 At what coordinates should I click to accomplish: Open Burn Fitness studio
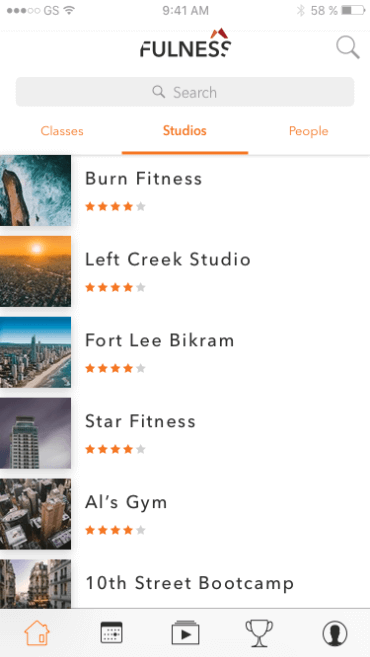[185, 191]
